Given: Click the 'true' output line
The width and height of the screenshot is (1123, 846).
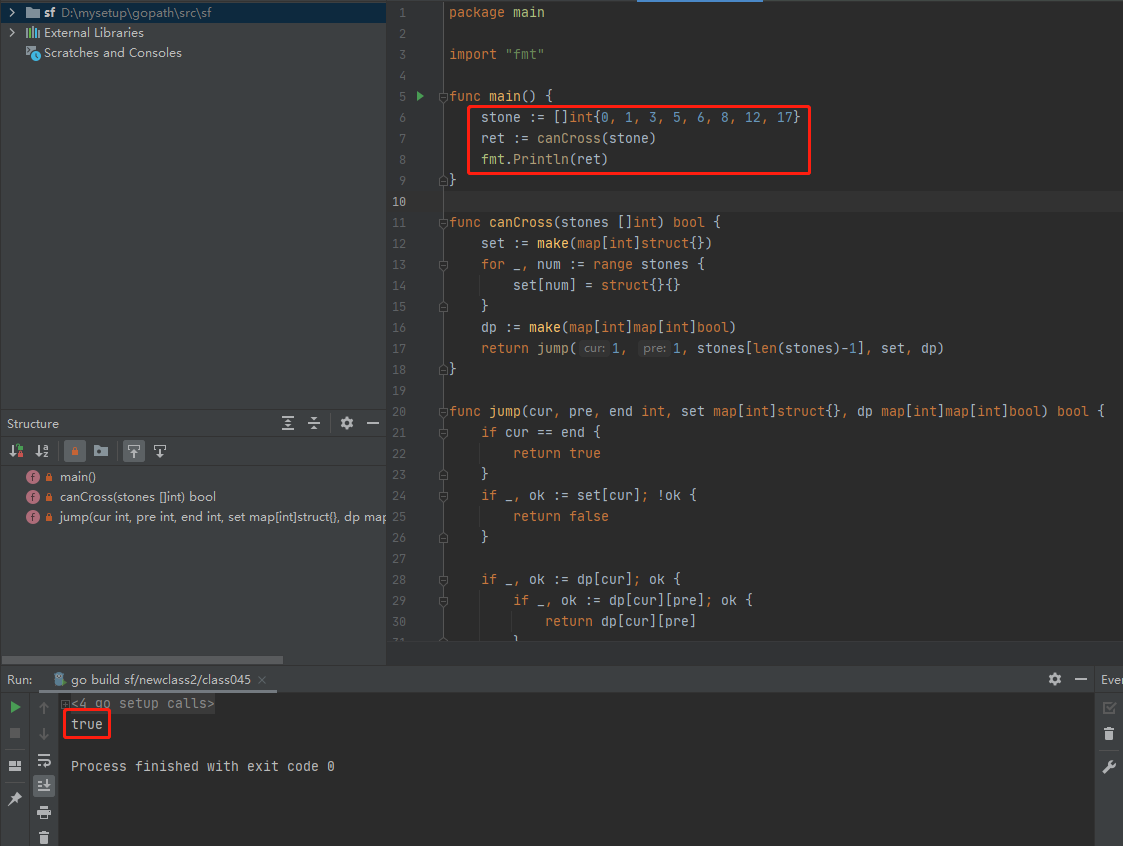Looking at the screenshot, I should tap(87, 724).
